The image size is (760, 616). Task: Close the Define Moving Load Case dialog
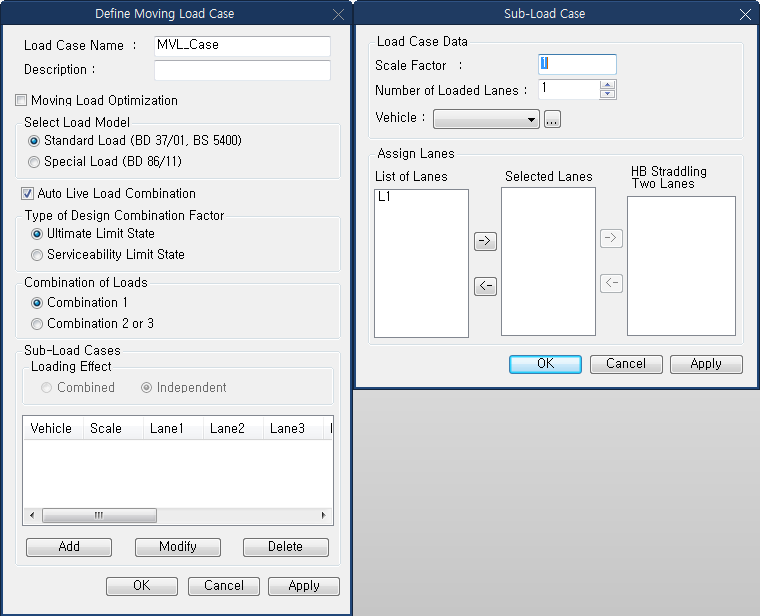tap(337, 14)
